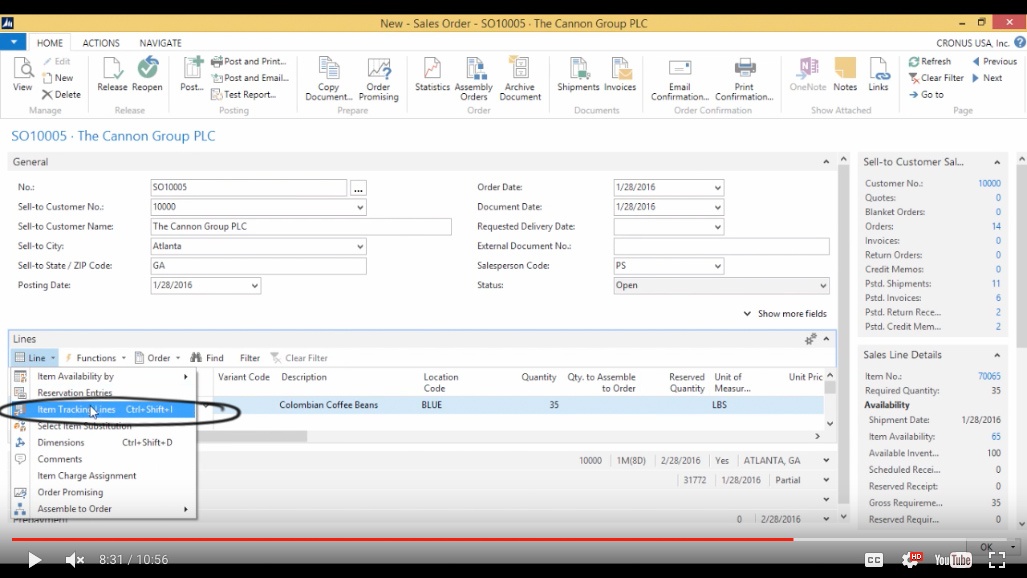Open Statistics
This screenshot has height=578, width=1027.
[x=432, y=74]
